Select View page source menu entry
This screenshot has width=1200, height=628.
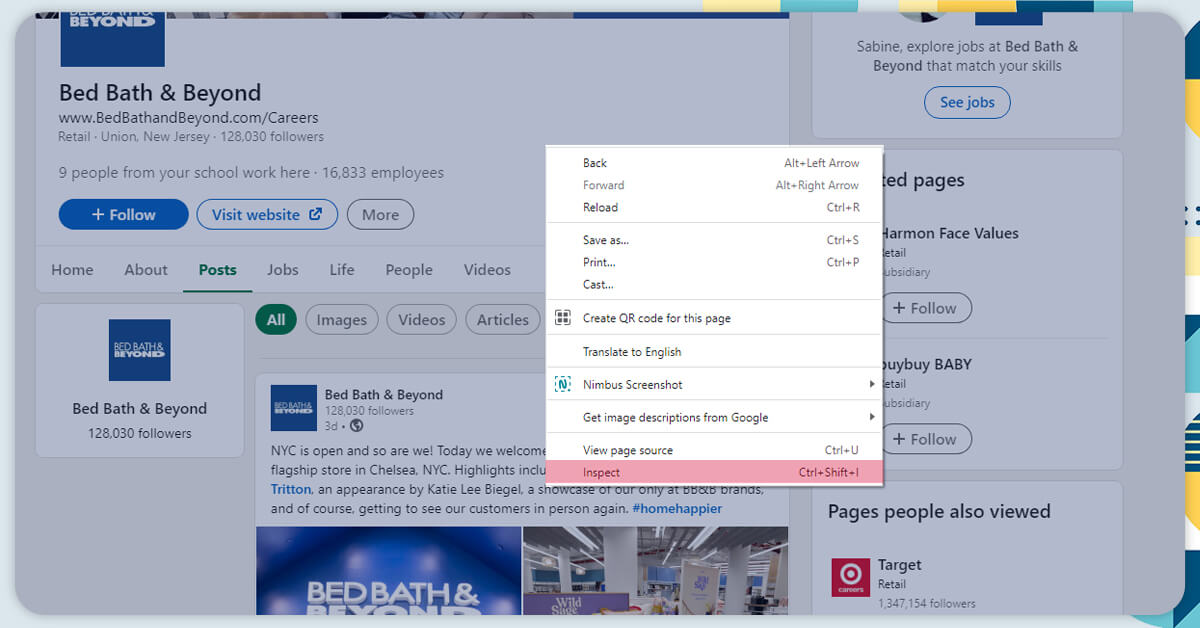[714, 450]
